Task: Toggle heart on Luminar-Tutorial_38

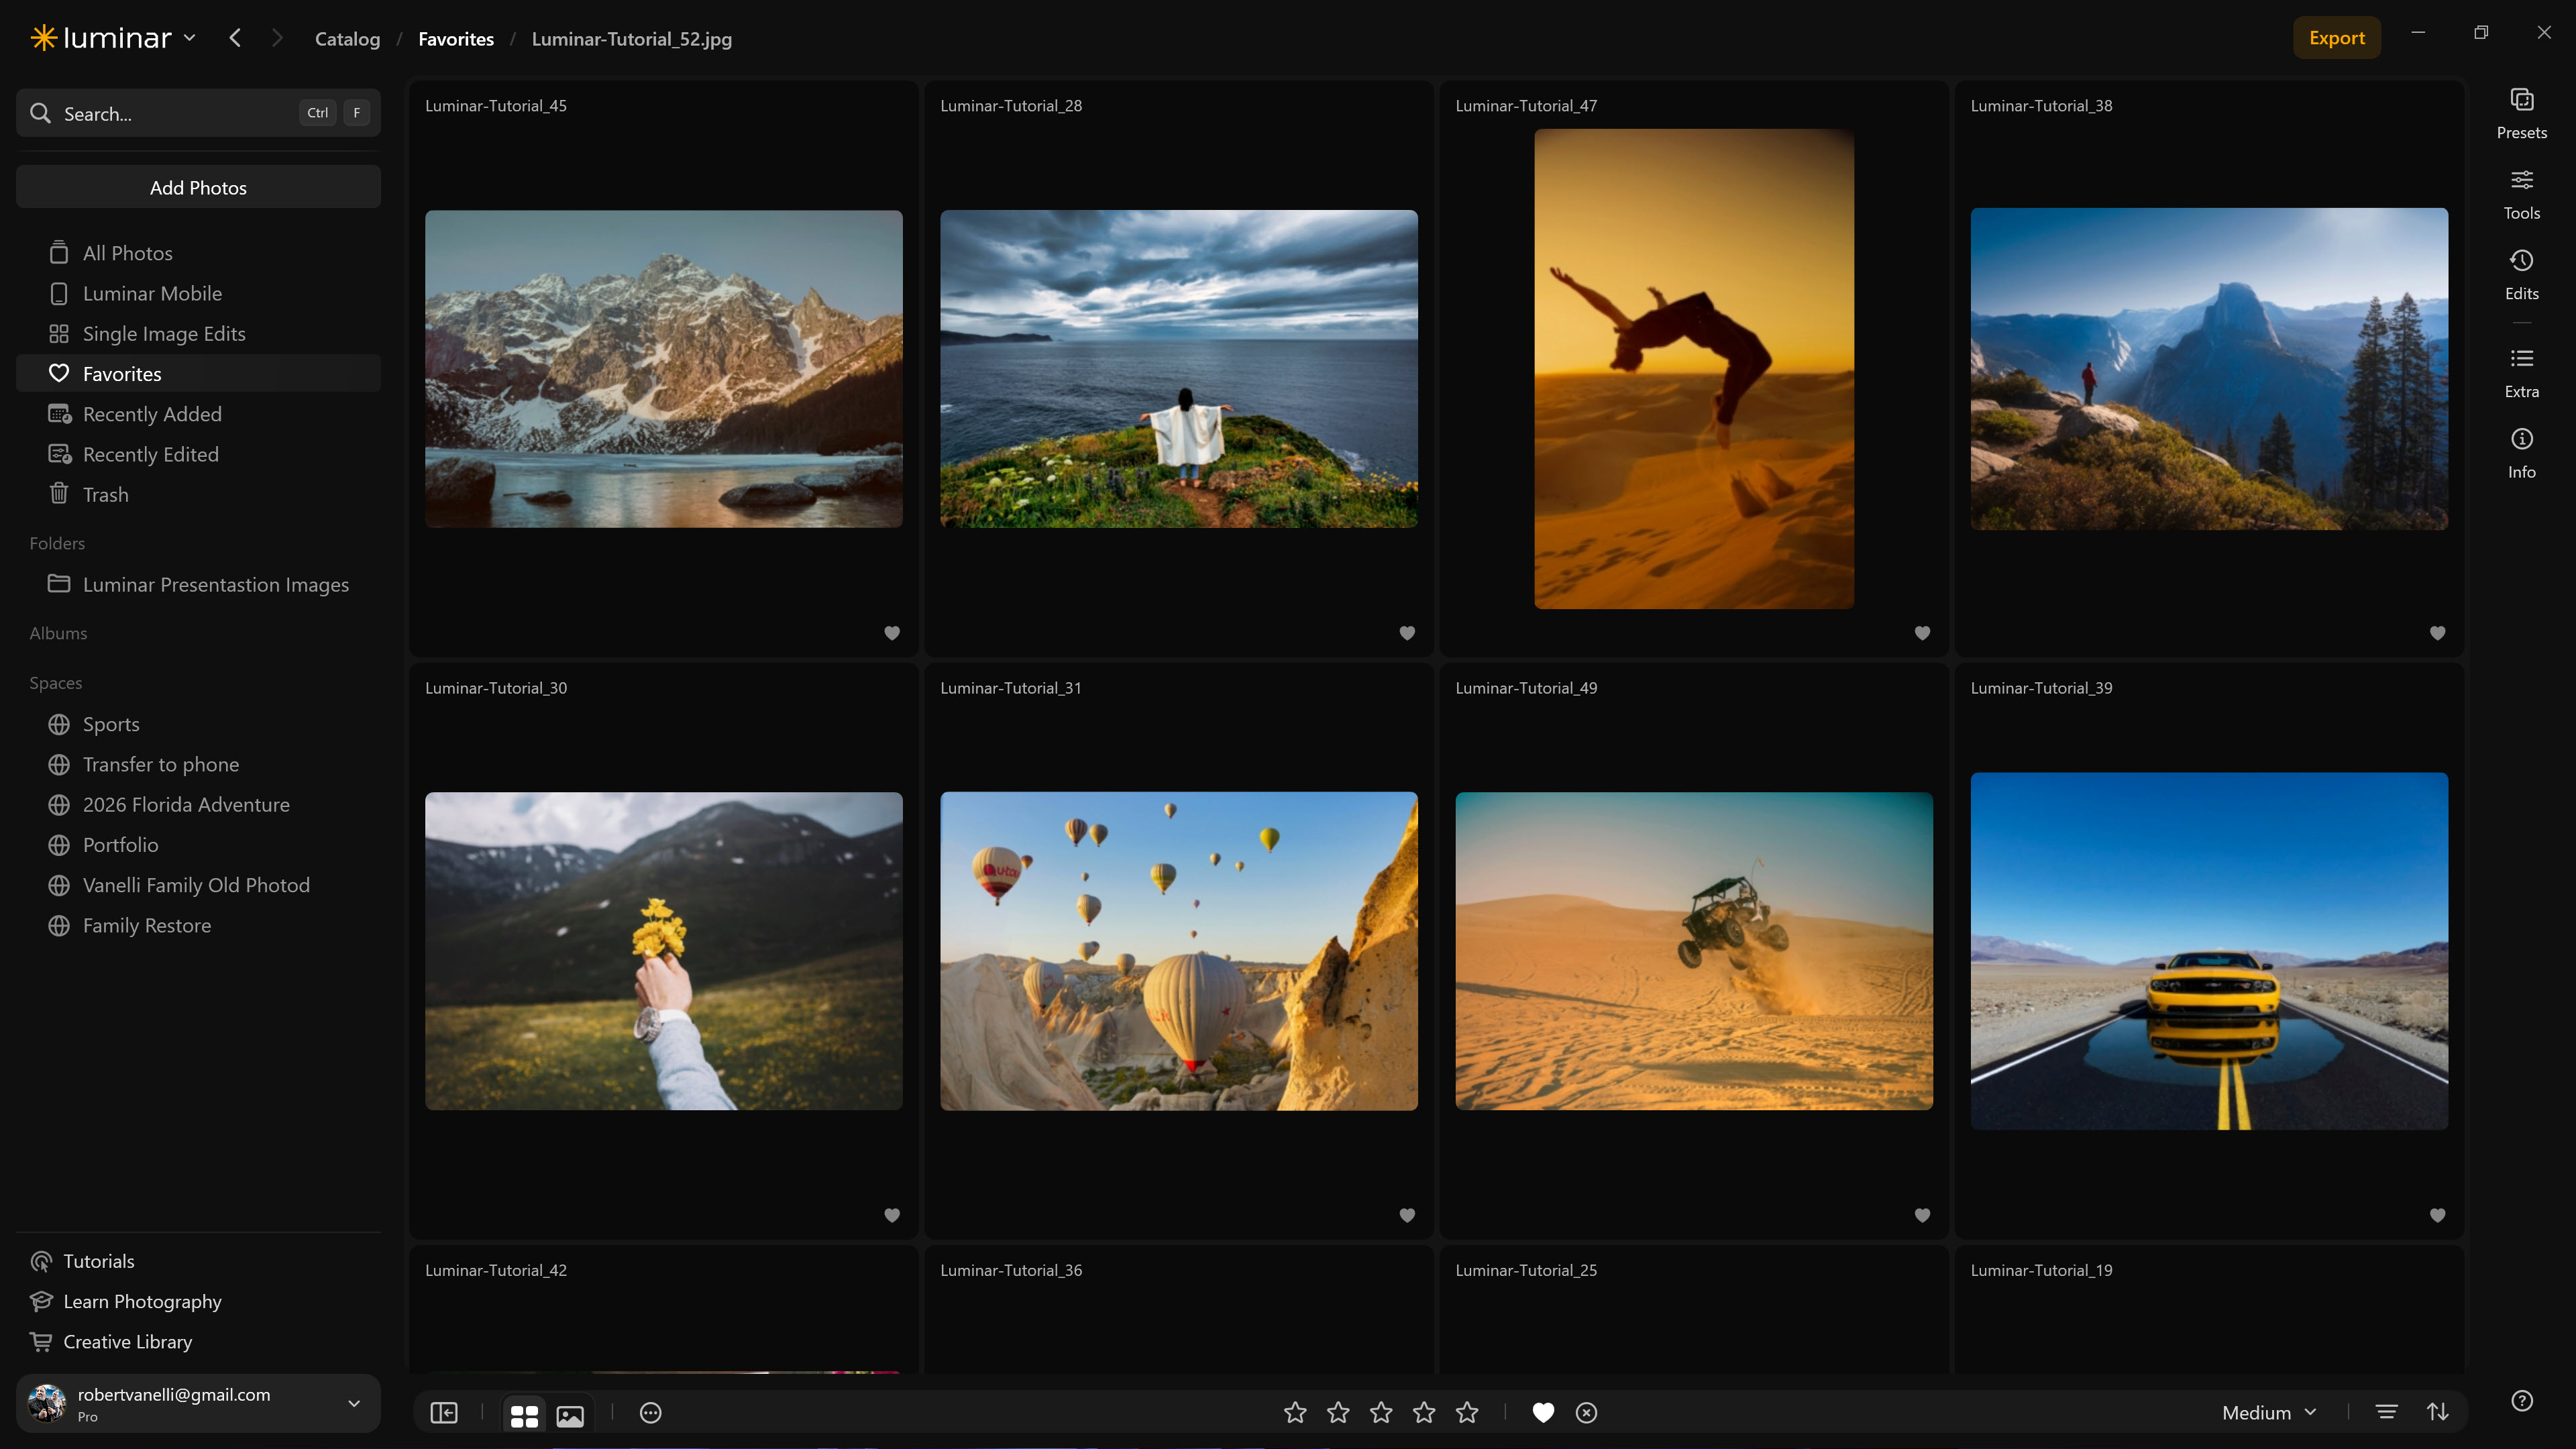Action: coord(2437,633)
